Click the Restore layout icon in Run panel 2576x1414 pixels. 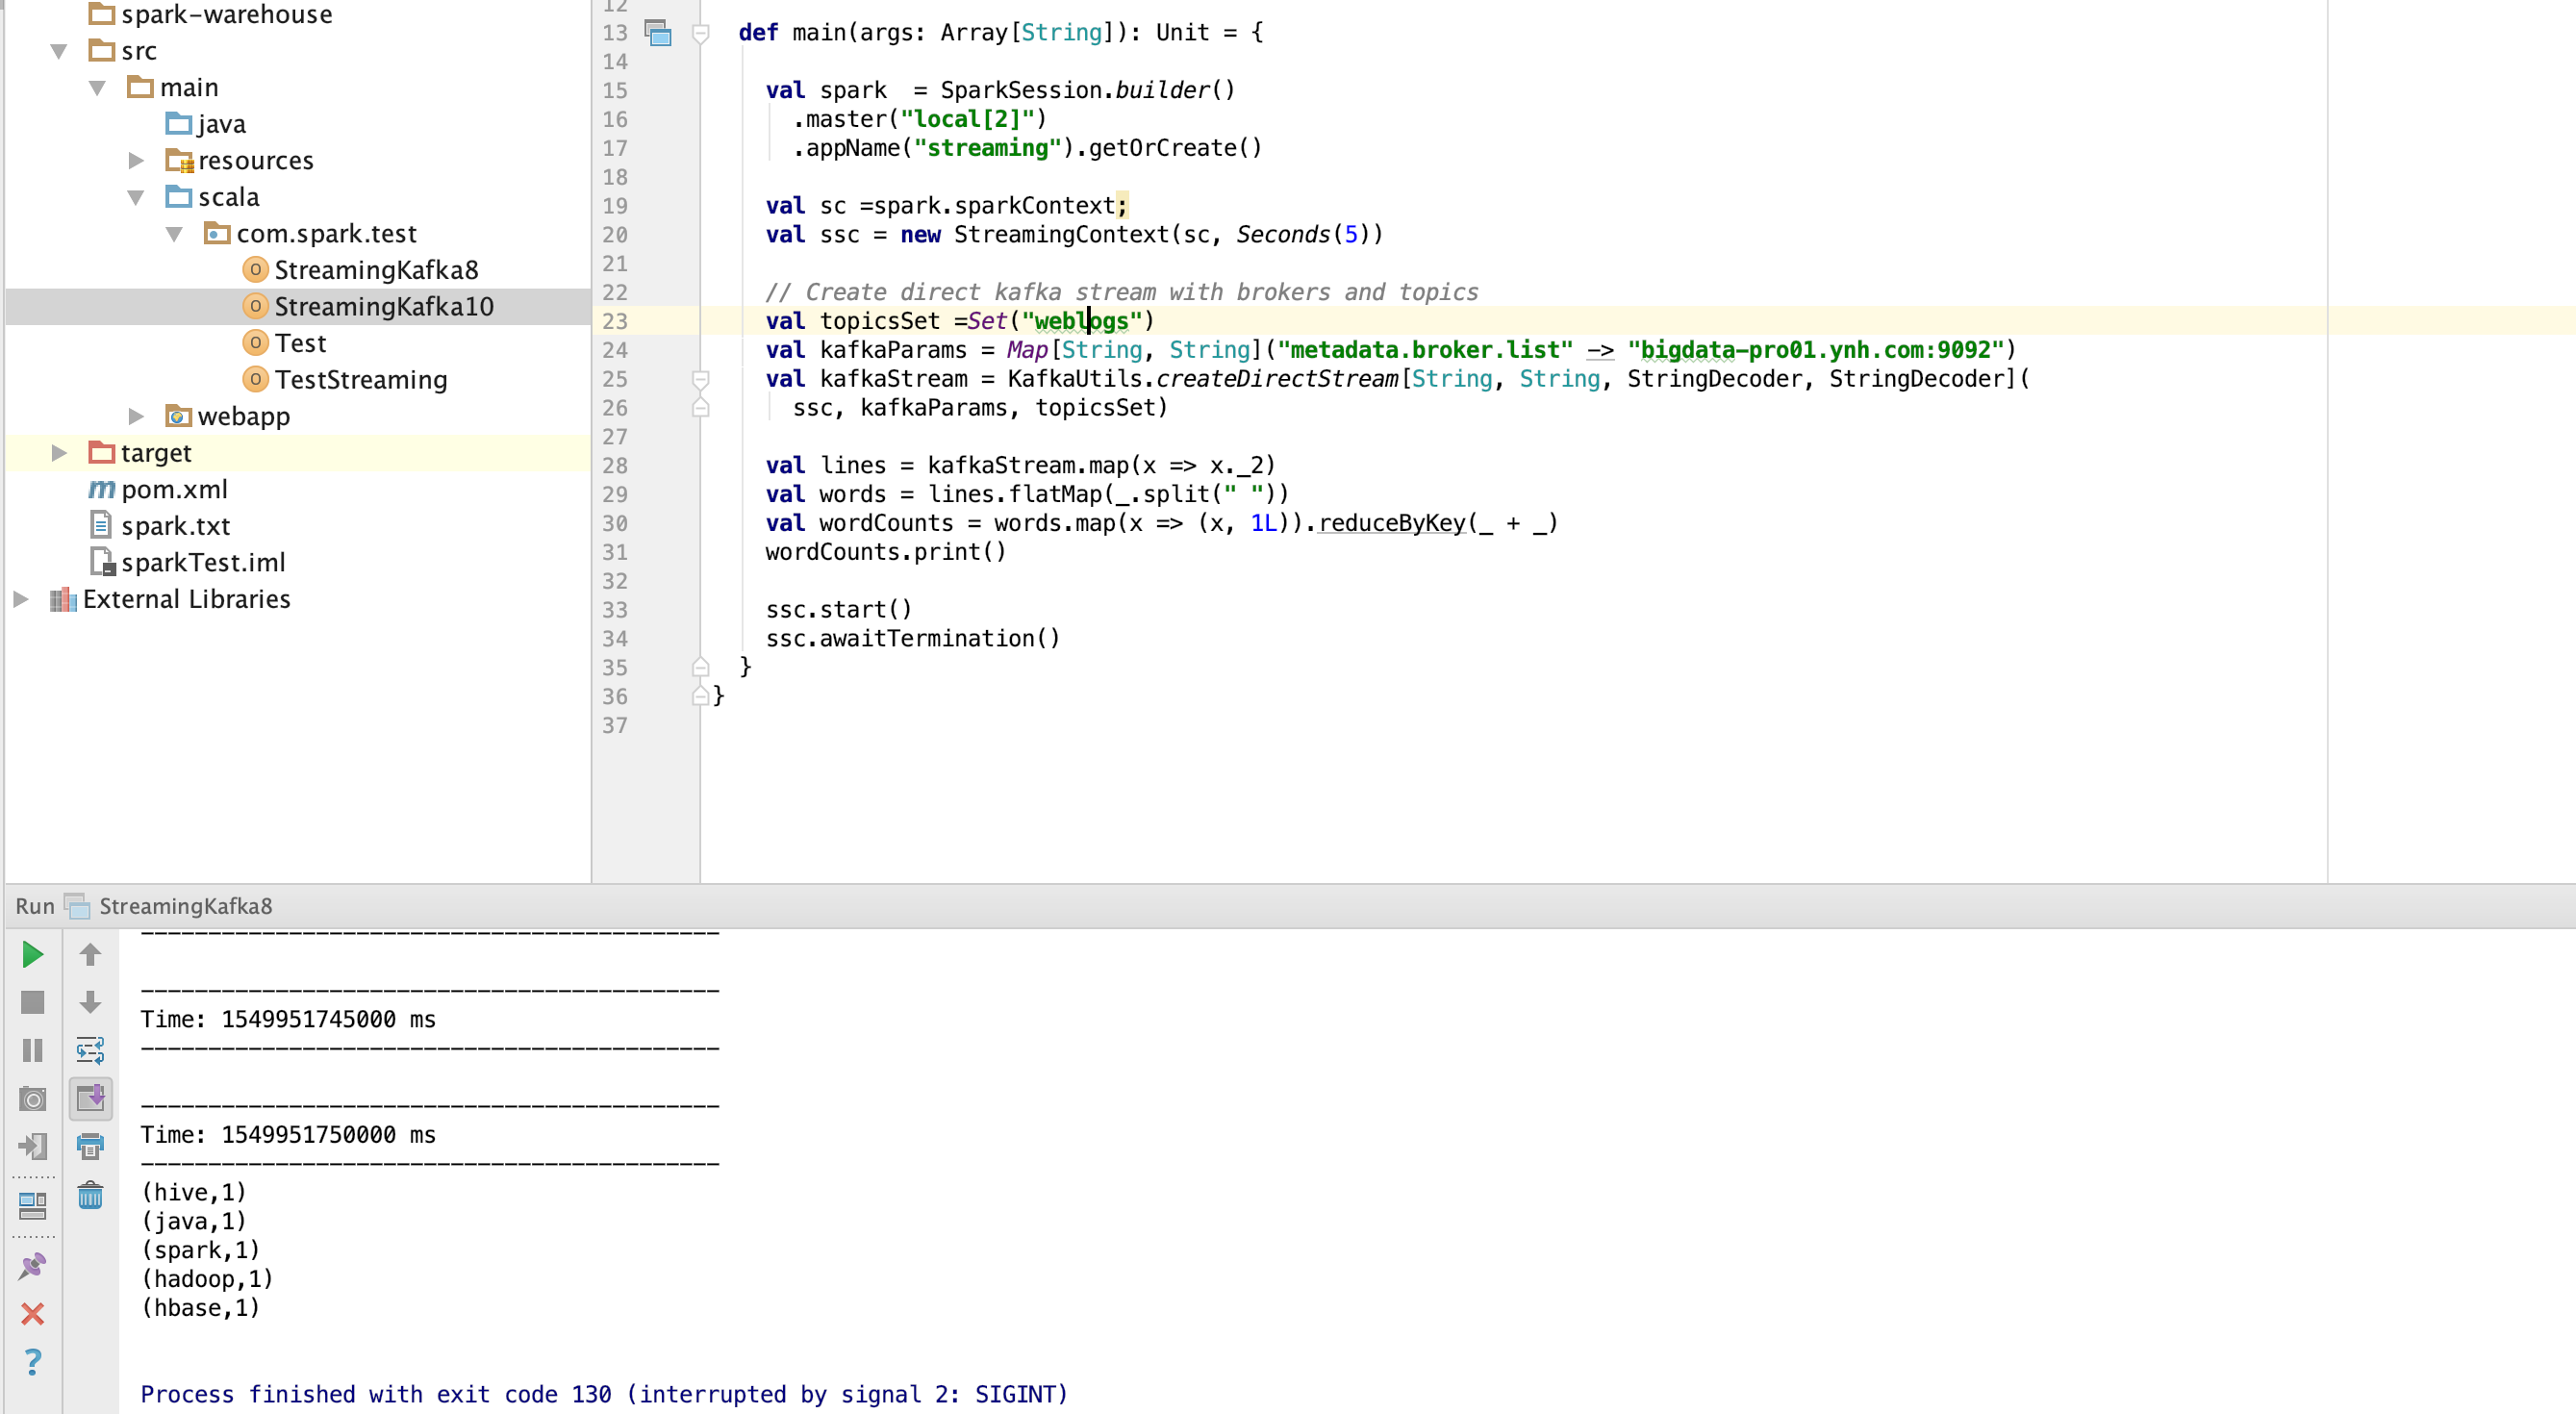tap(32, 1206)
